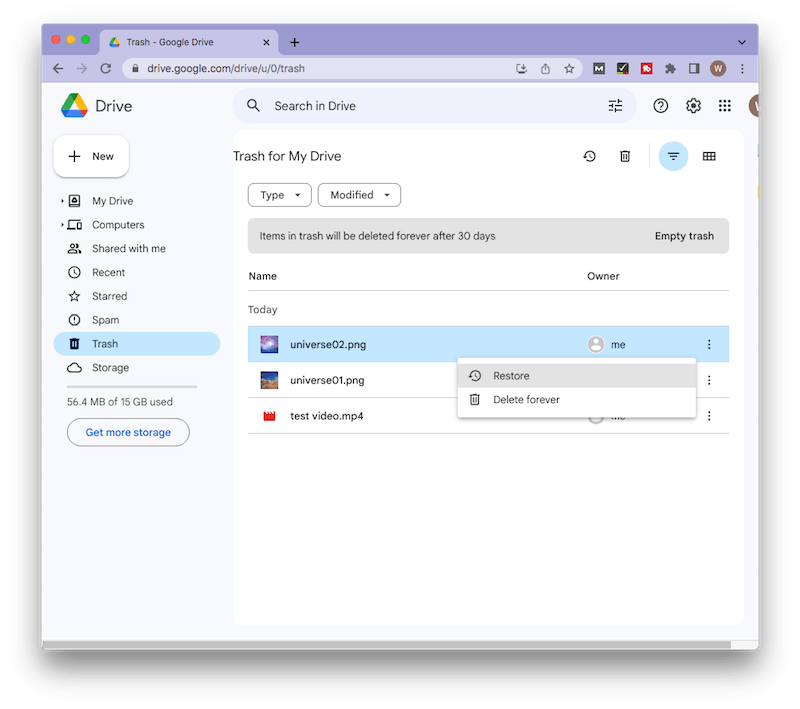Click storage usage progress bar
Viewport: 800px width, 709px height.
132,387
